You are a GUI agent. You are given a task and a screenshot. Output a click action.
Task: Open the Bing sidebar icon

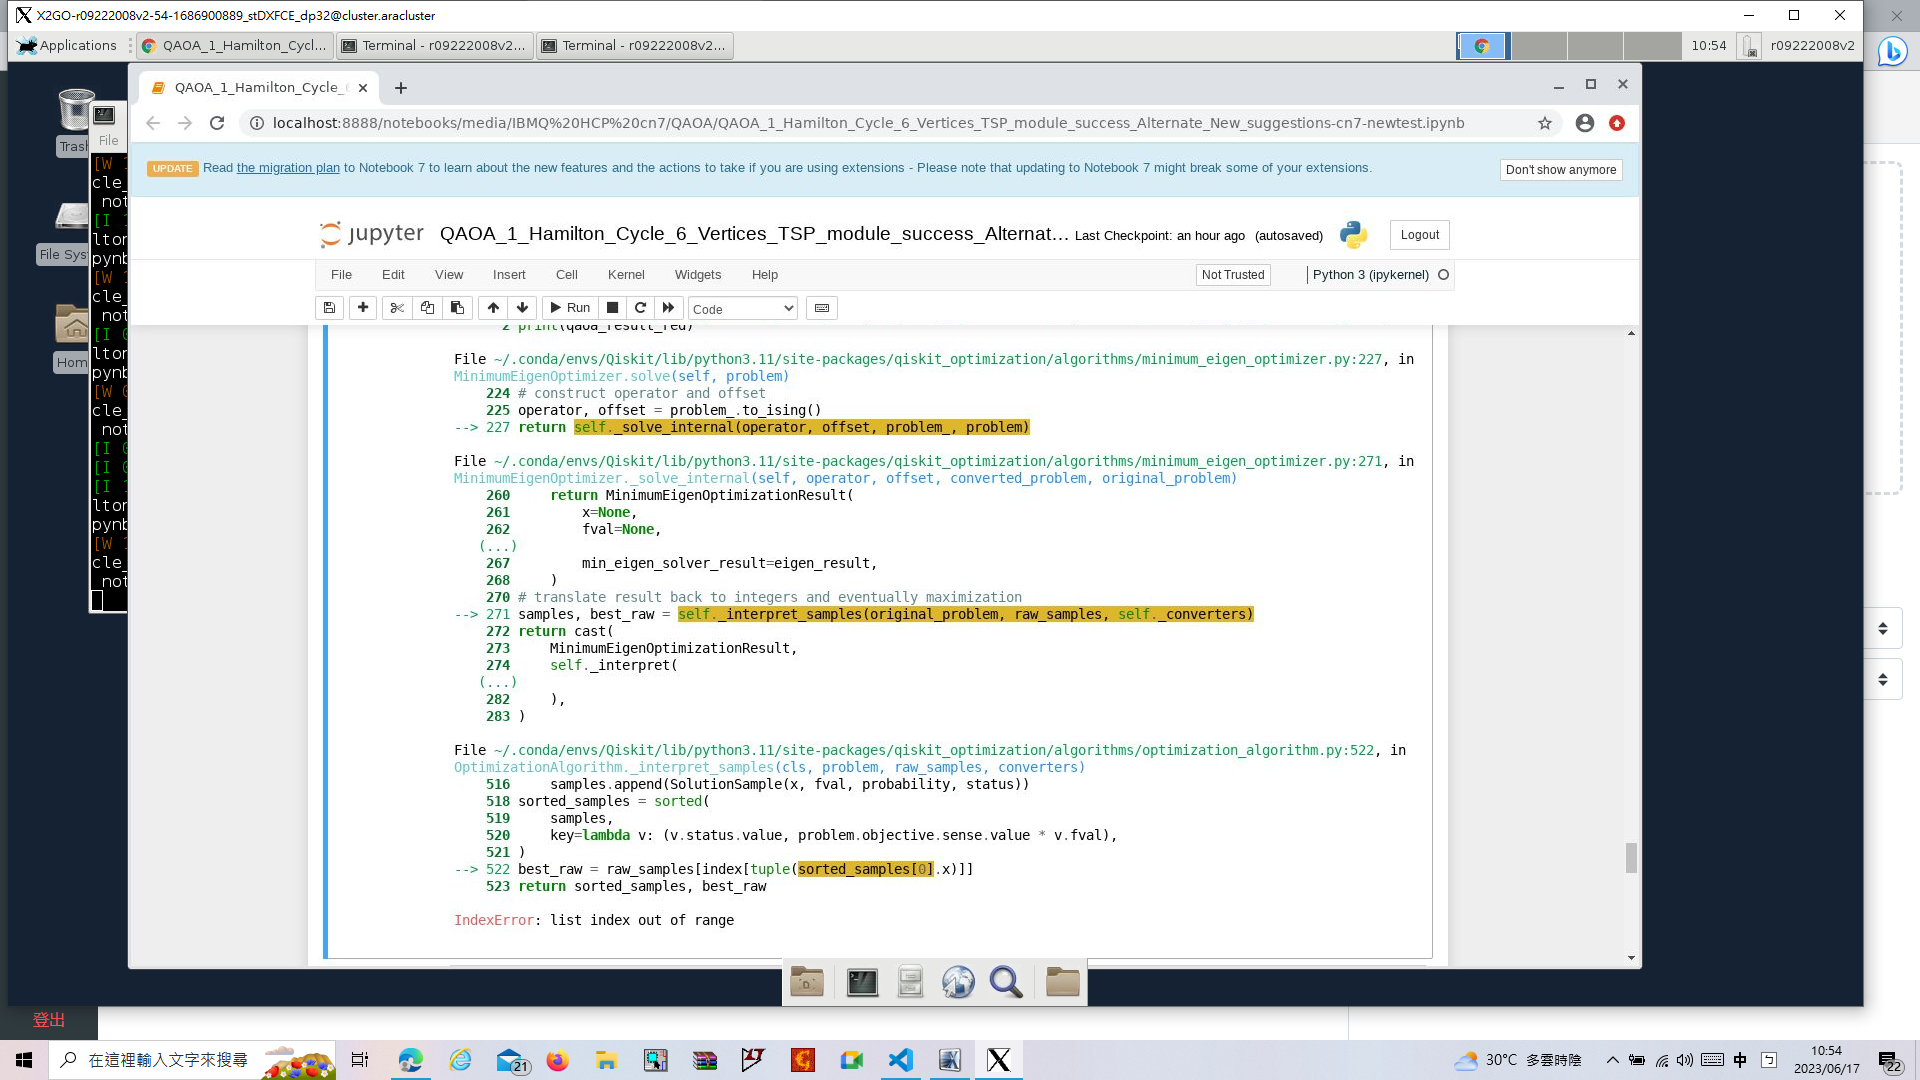(x=1892, y=51)
